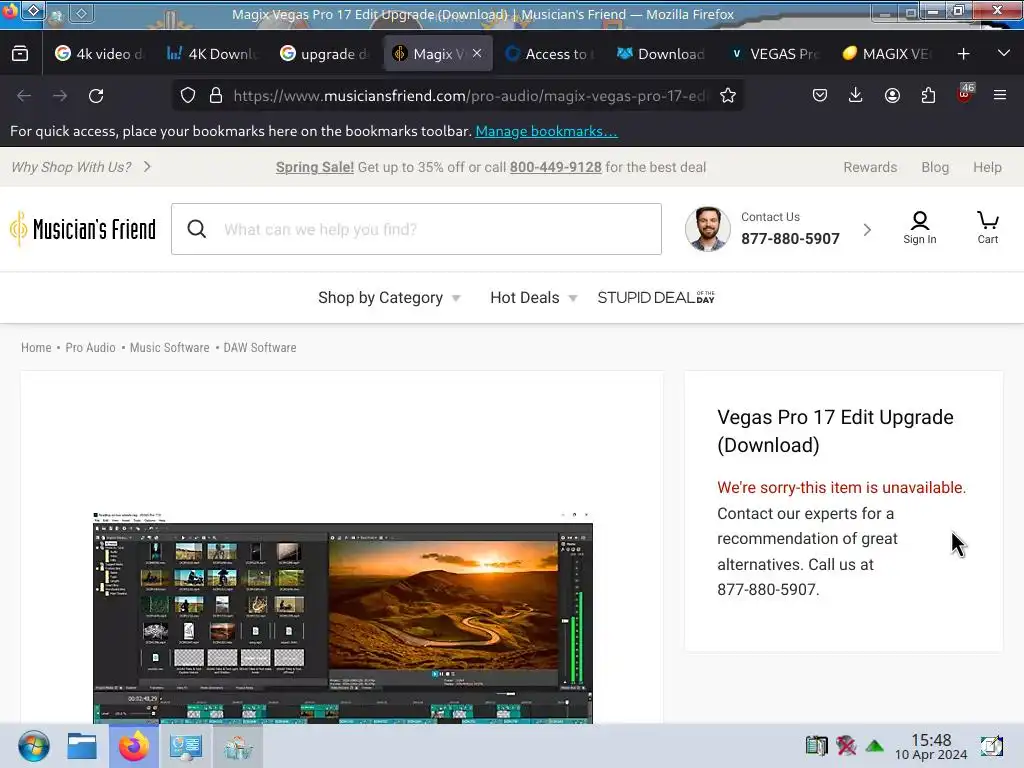Open tracking protection shield icon
Screen dimensions: 1024x768
[x=188, y=96]
